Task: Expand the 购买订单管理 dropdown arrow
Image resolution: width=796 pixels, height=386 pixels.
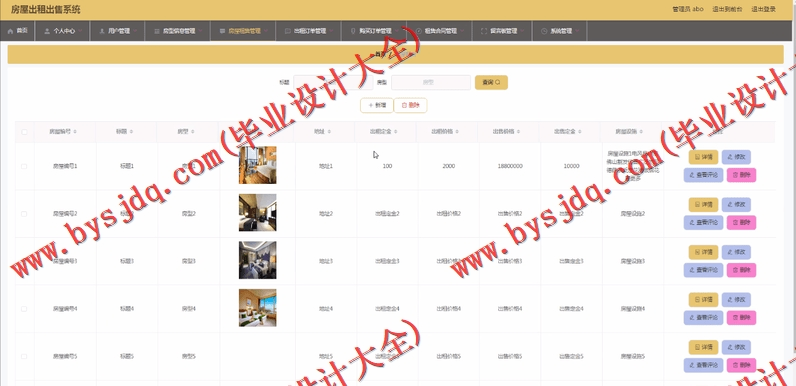Action: click(397, 31)
